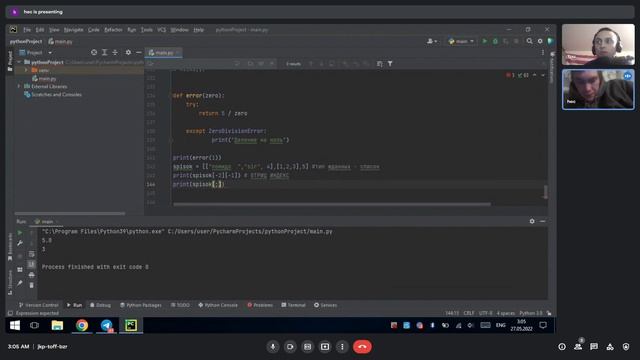Click print icon in Run tool window

point(31,275)
